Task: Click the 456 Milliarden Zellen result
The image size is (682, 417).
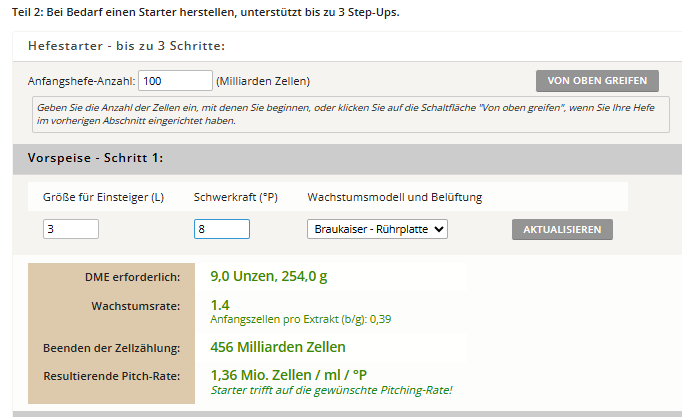Action: [278, 347]
